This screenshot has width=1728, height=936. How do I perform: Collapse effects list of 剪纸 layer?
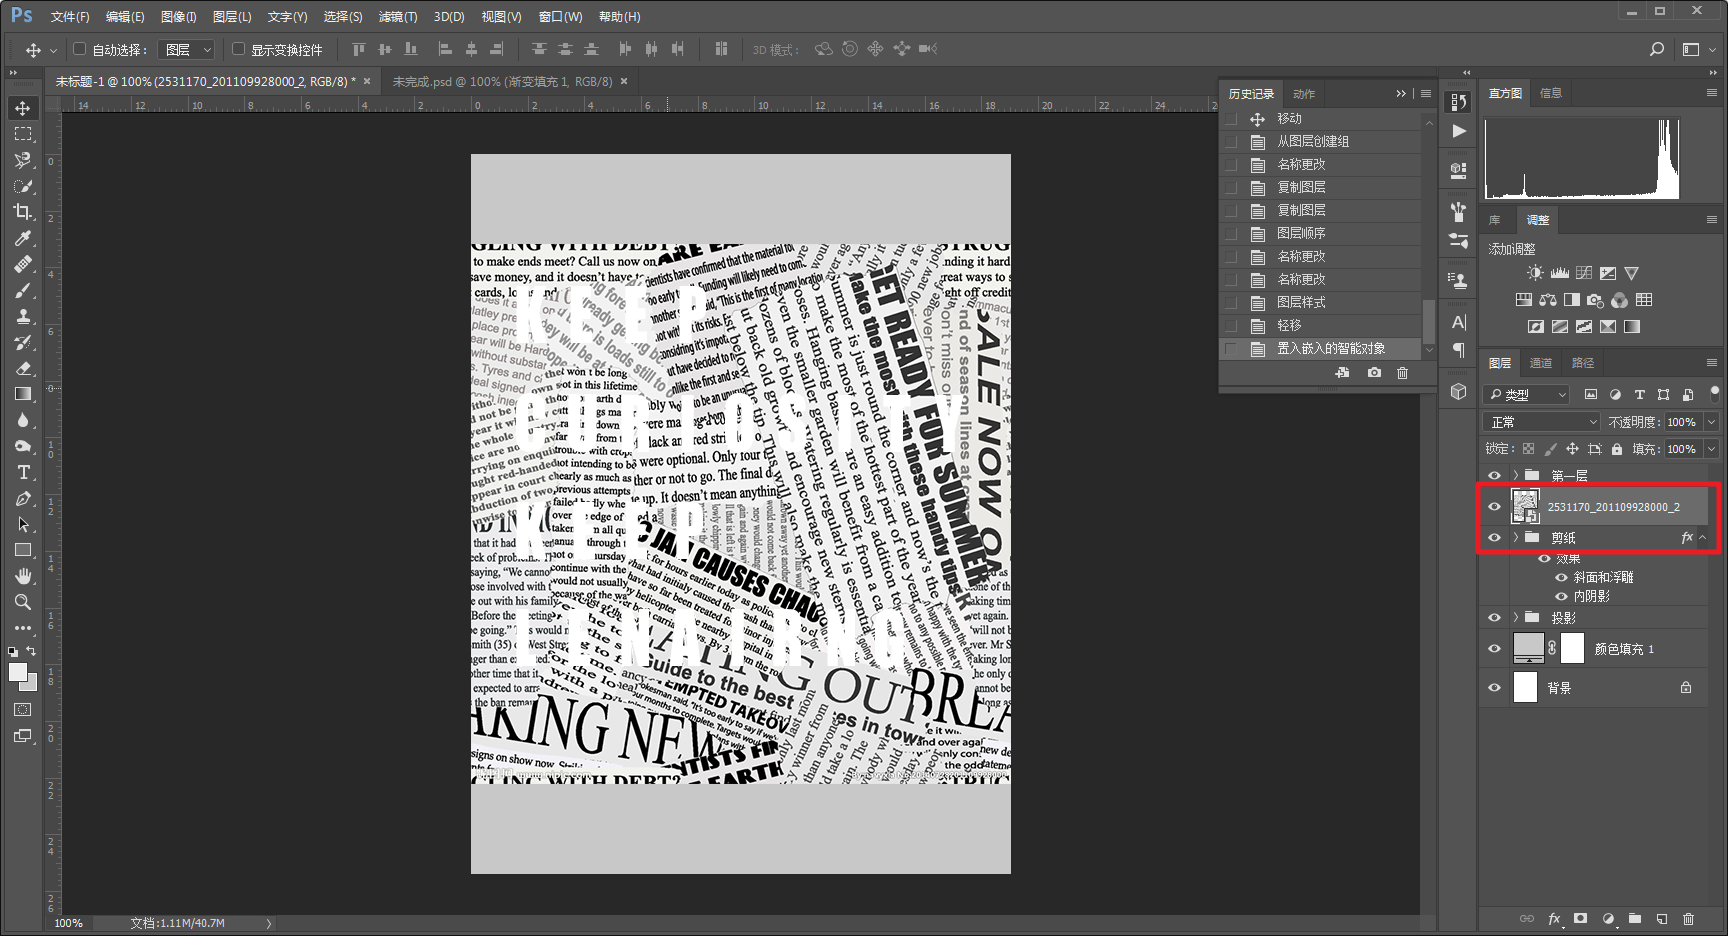[x=1703, y=538]
